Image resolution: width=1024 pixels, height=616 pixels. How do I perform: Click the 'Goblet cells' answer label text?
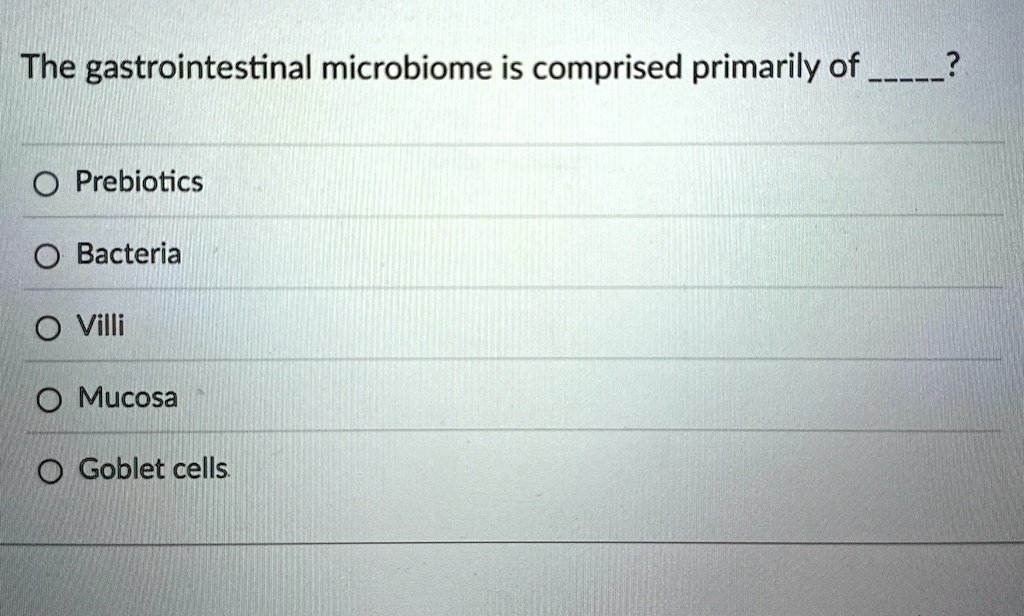click(x=154, y=469)
